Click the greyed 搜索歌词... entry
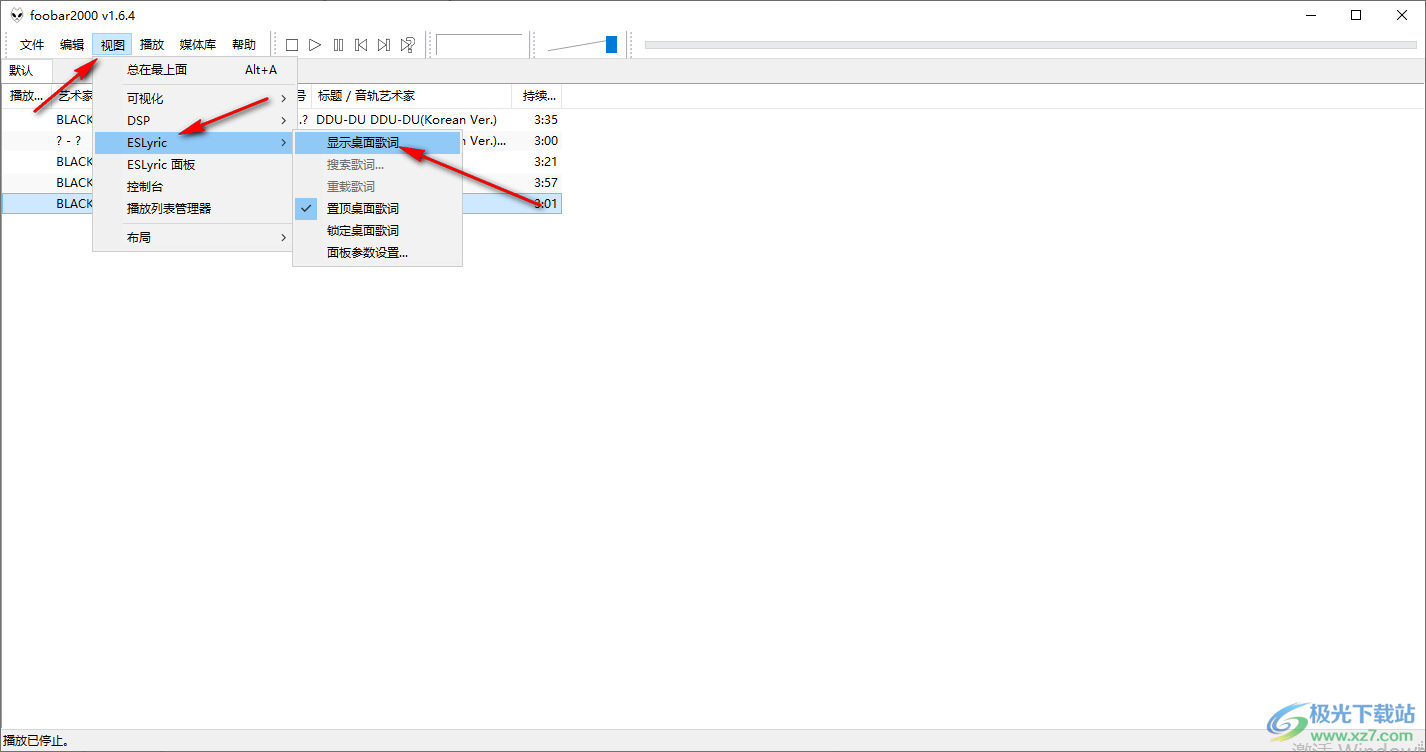1426x752 pixels. coord(377,165)
